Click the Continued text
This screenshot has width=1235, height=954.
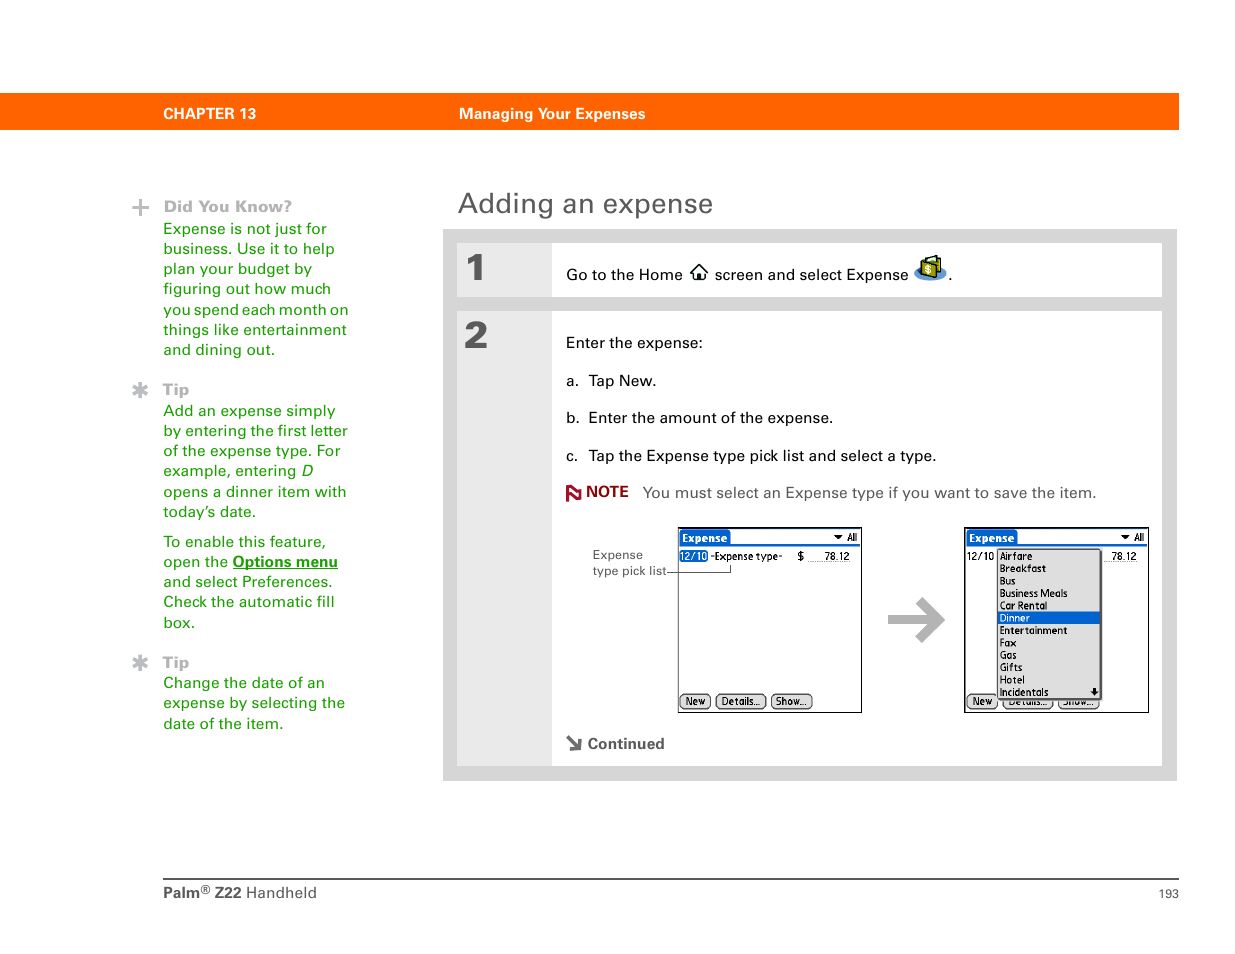(x=626, y=744)
